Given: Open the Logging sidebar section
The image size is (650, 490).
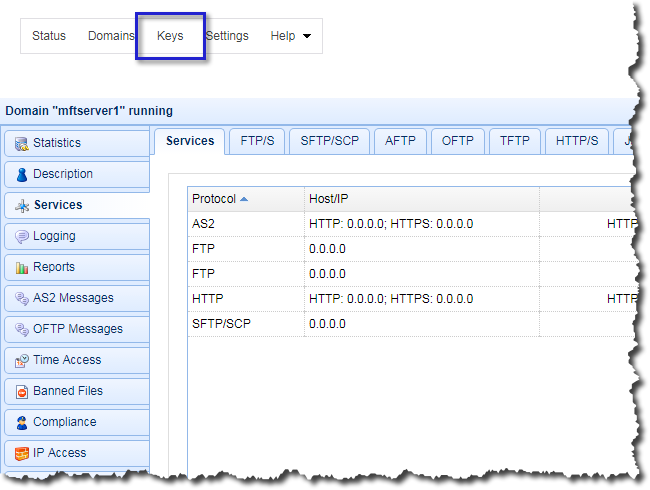Looking at the screenshot, I should tap(77, 236).
